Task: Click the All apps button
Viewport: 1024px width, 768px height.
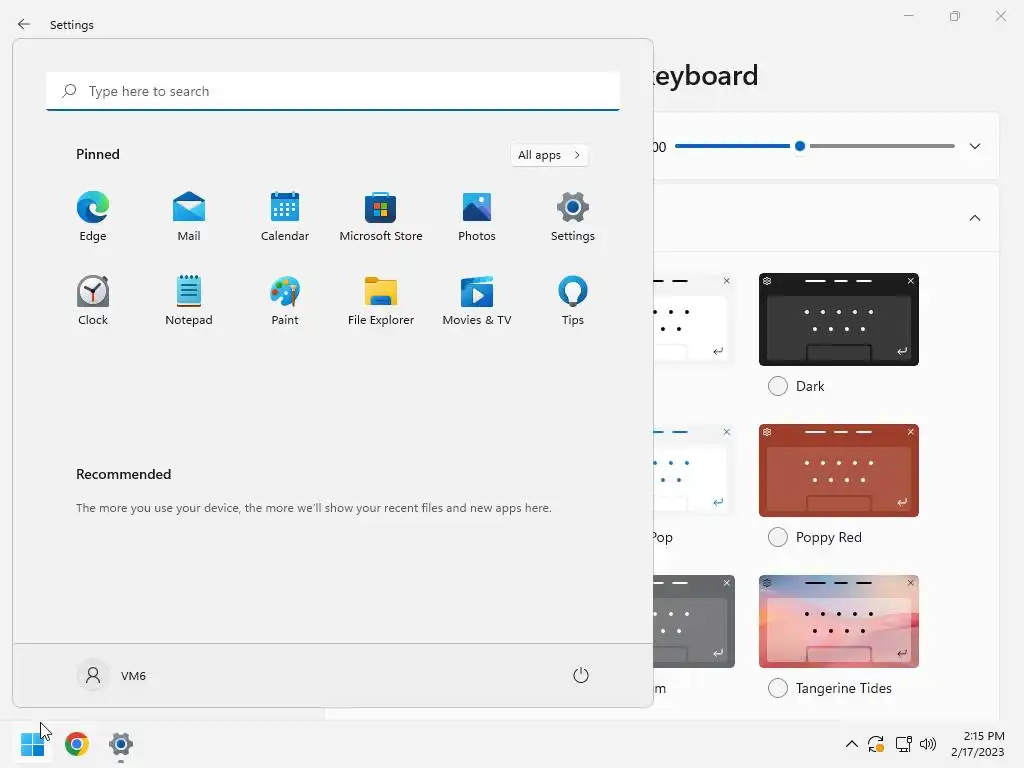Action: coord(549,155)
